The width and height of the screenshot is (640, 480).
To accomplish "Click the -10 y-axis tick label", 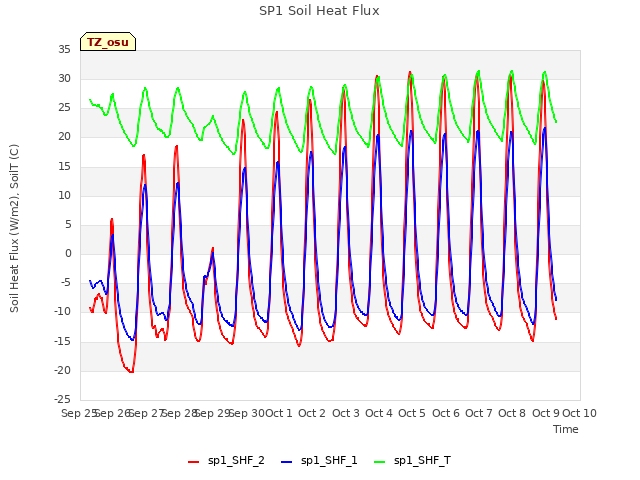I will coord(63,311).
